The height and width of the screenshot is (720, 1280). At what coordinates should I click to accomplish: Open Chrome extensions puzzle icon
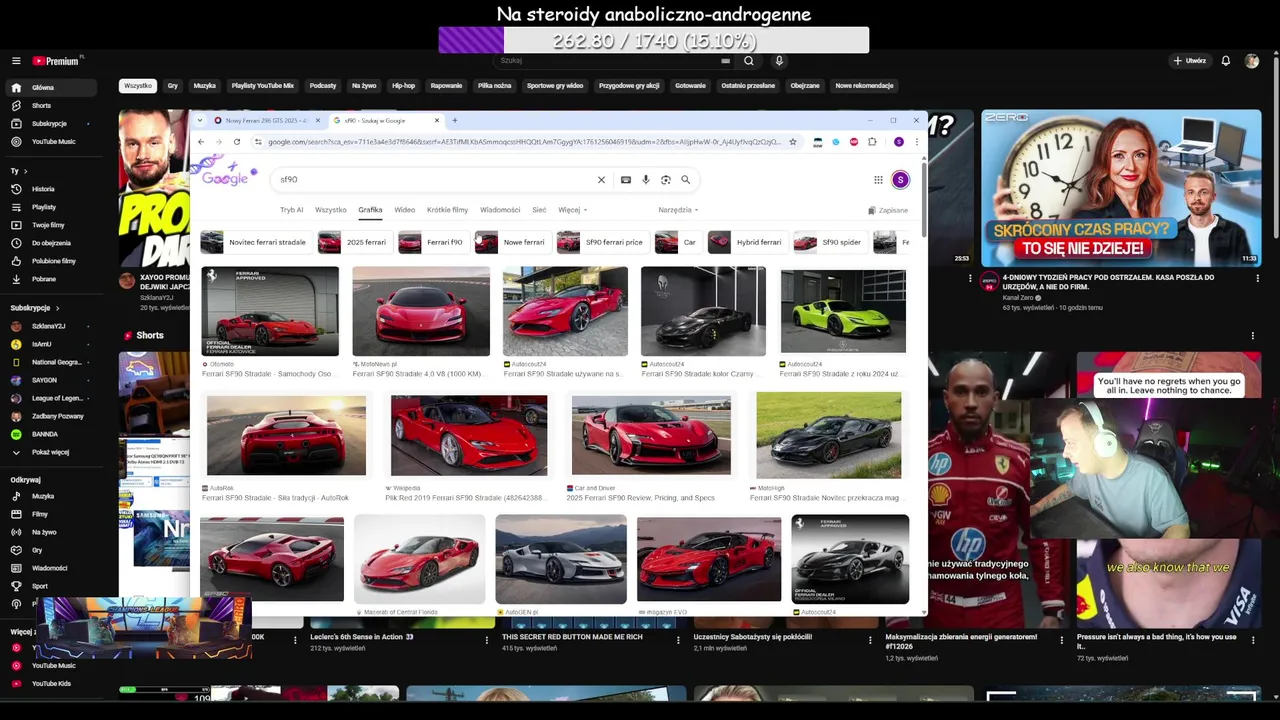coord(872,142)
